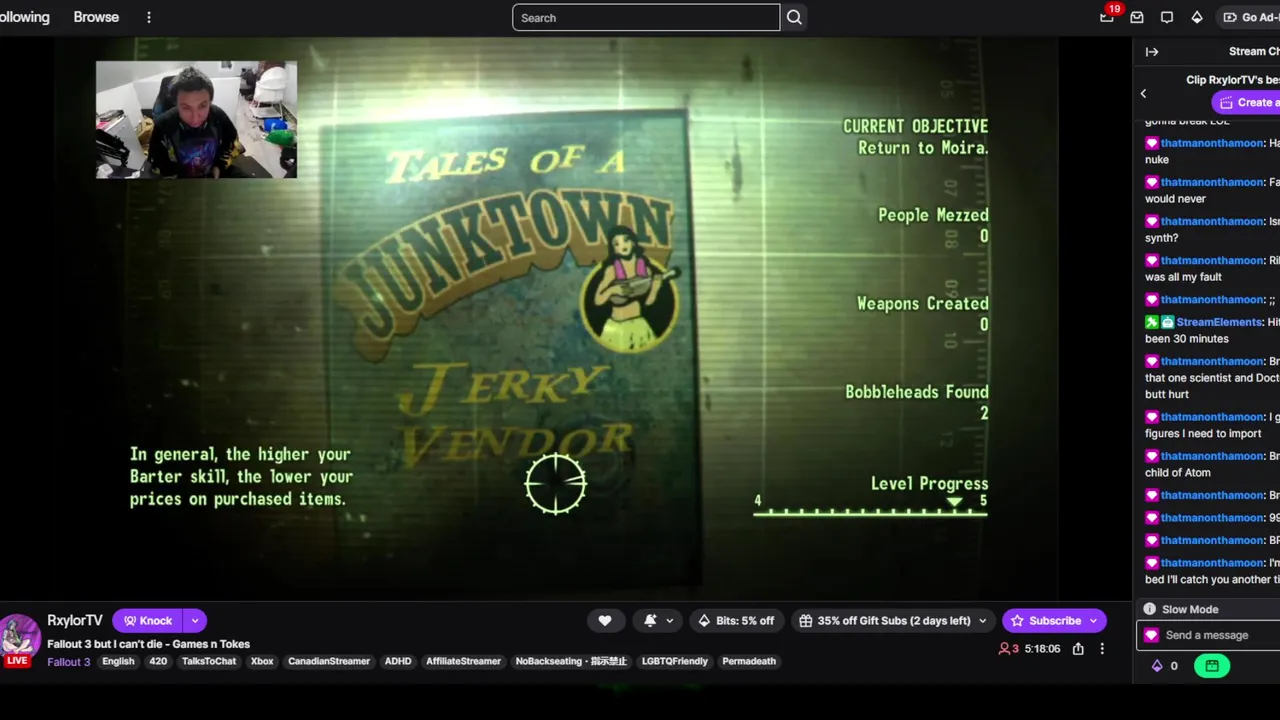The width and height of the screenshot is (1280, 720).
Task: Select the 420 tag
Action: click(158, 661)
